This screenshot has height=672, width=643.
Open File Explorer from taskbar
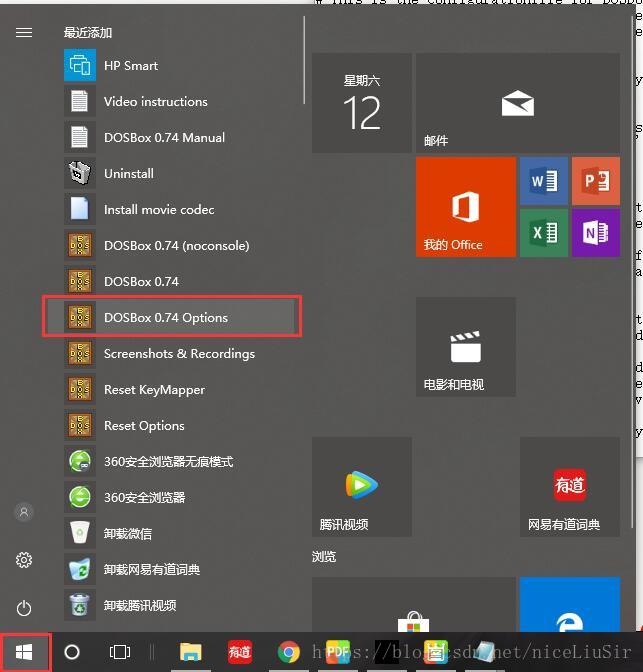tap(191, 652)
